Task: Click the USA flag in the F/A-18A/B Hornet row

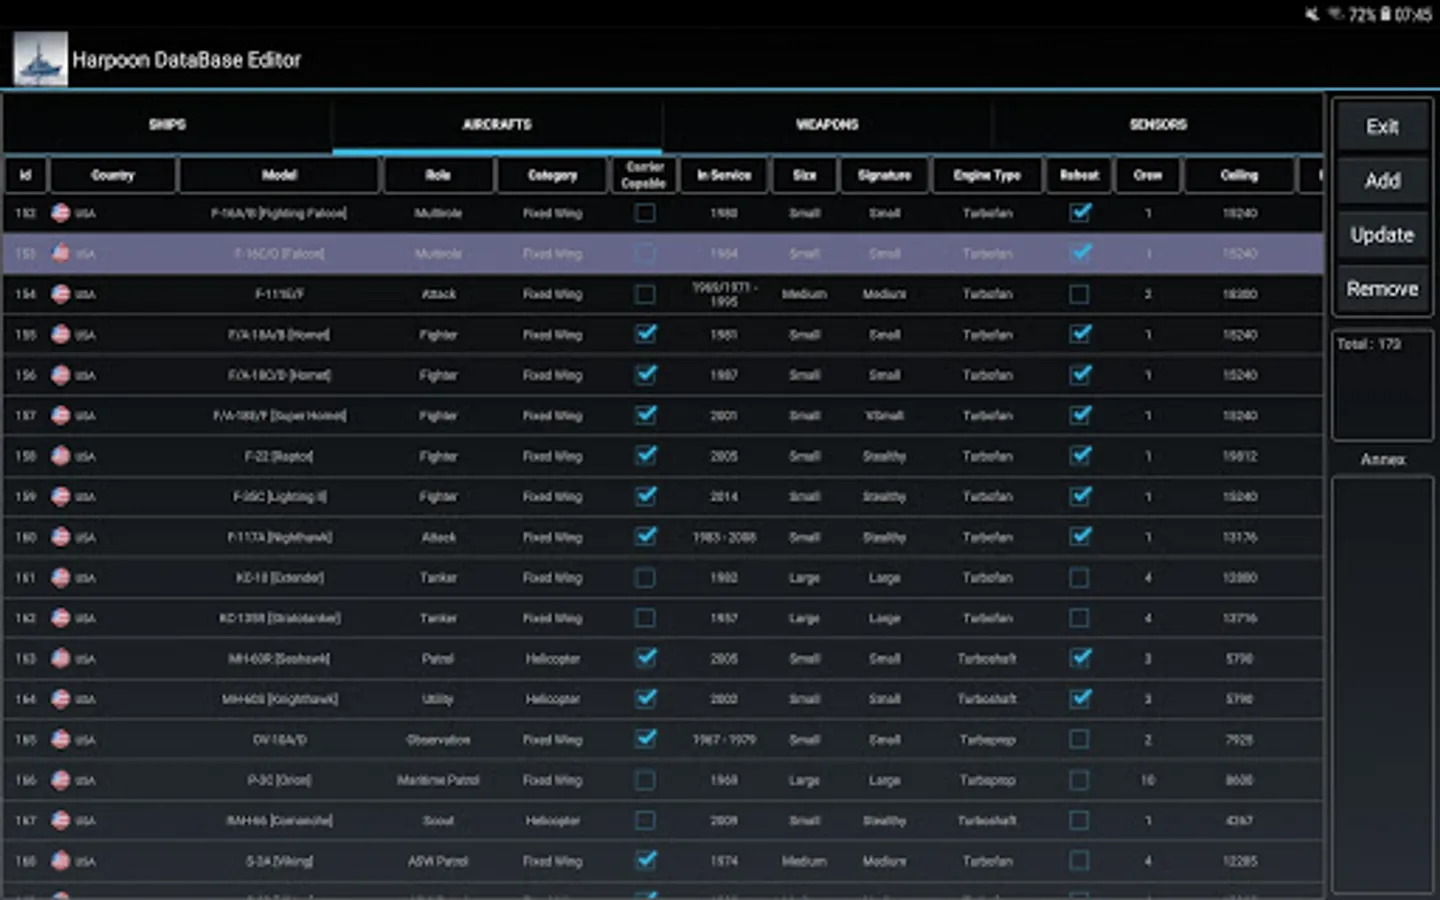Action: [61, 334]
